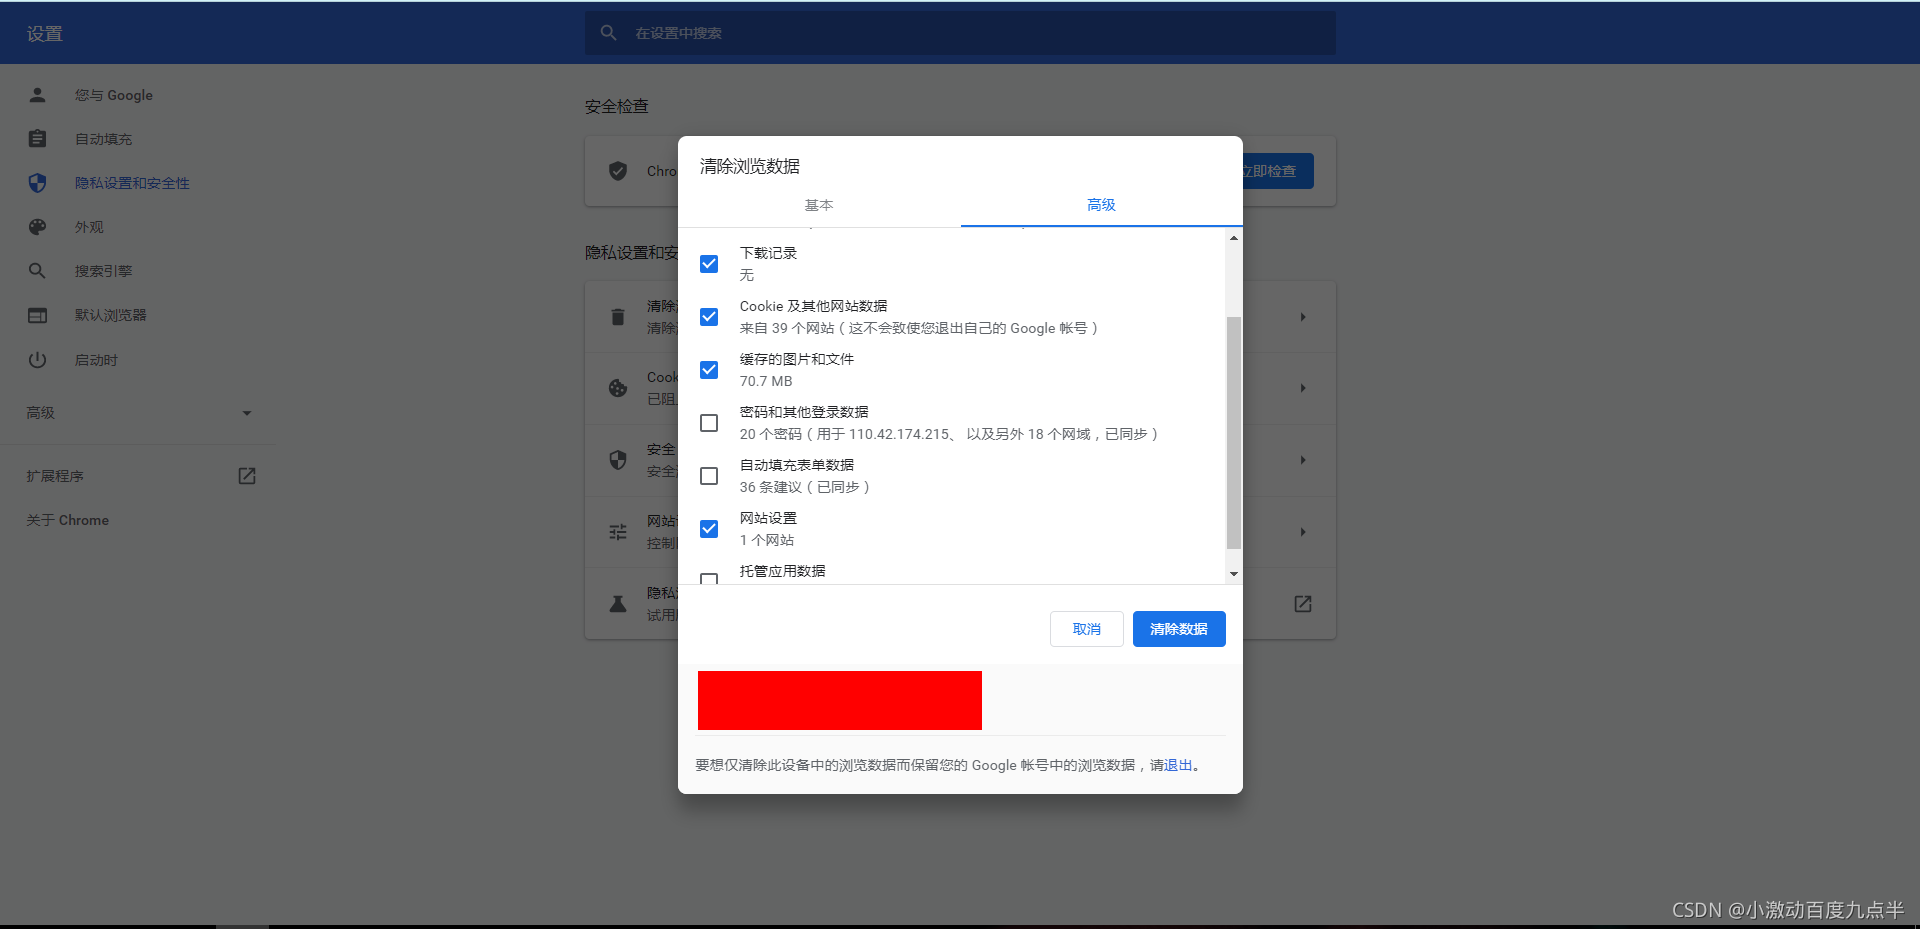The width and height of the screenshot is (1920, 929).
Task: Uncheck Cookie 及其他网站数据 checkbox
Action: [x=709, y=317]
